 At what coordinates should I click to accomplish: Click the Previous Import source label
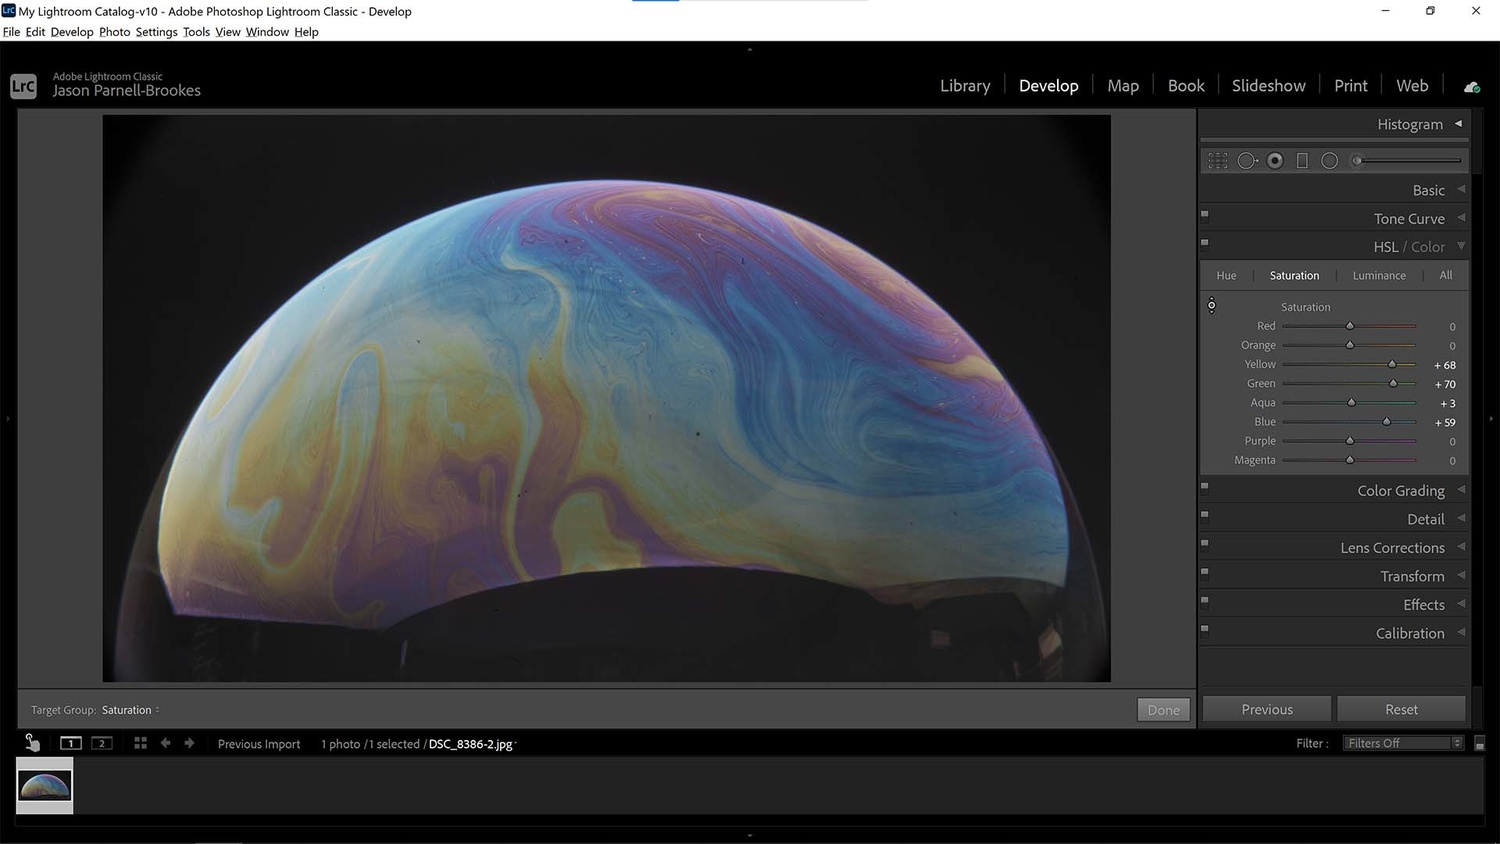259,744
